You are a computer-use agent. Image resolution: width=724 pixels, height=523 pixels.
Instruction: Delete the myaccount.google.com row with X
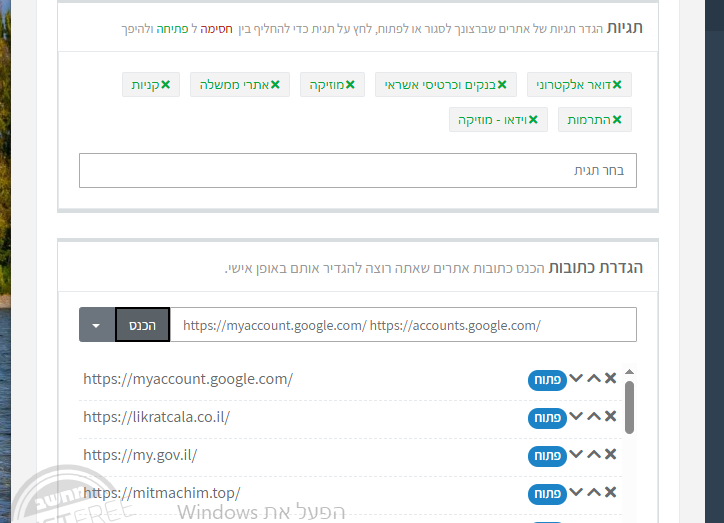click(x=610, y=379)
